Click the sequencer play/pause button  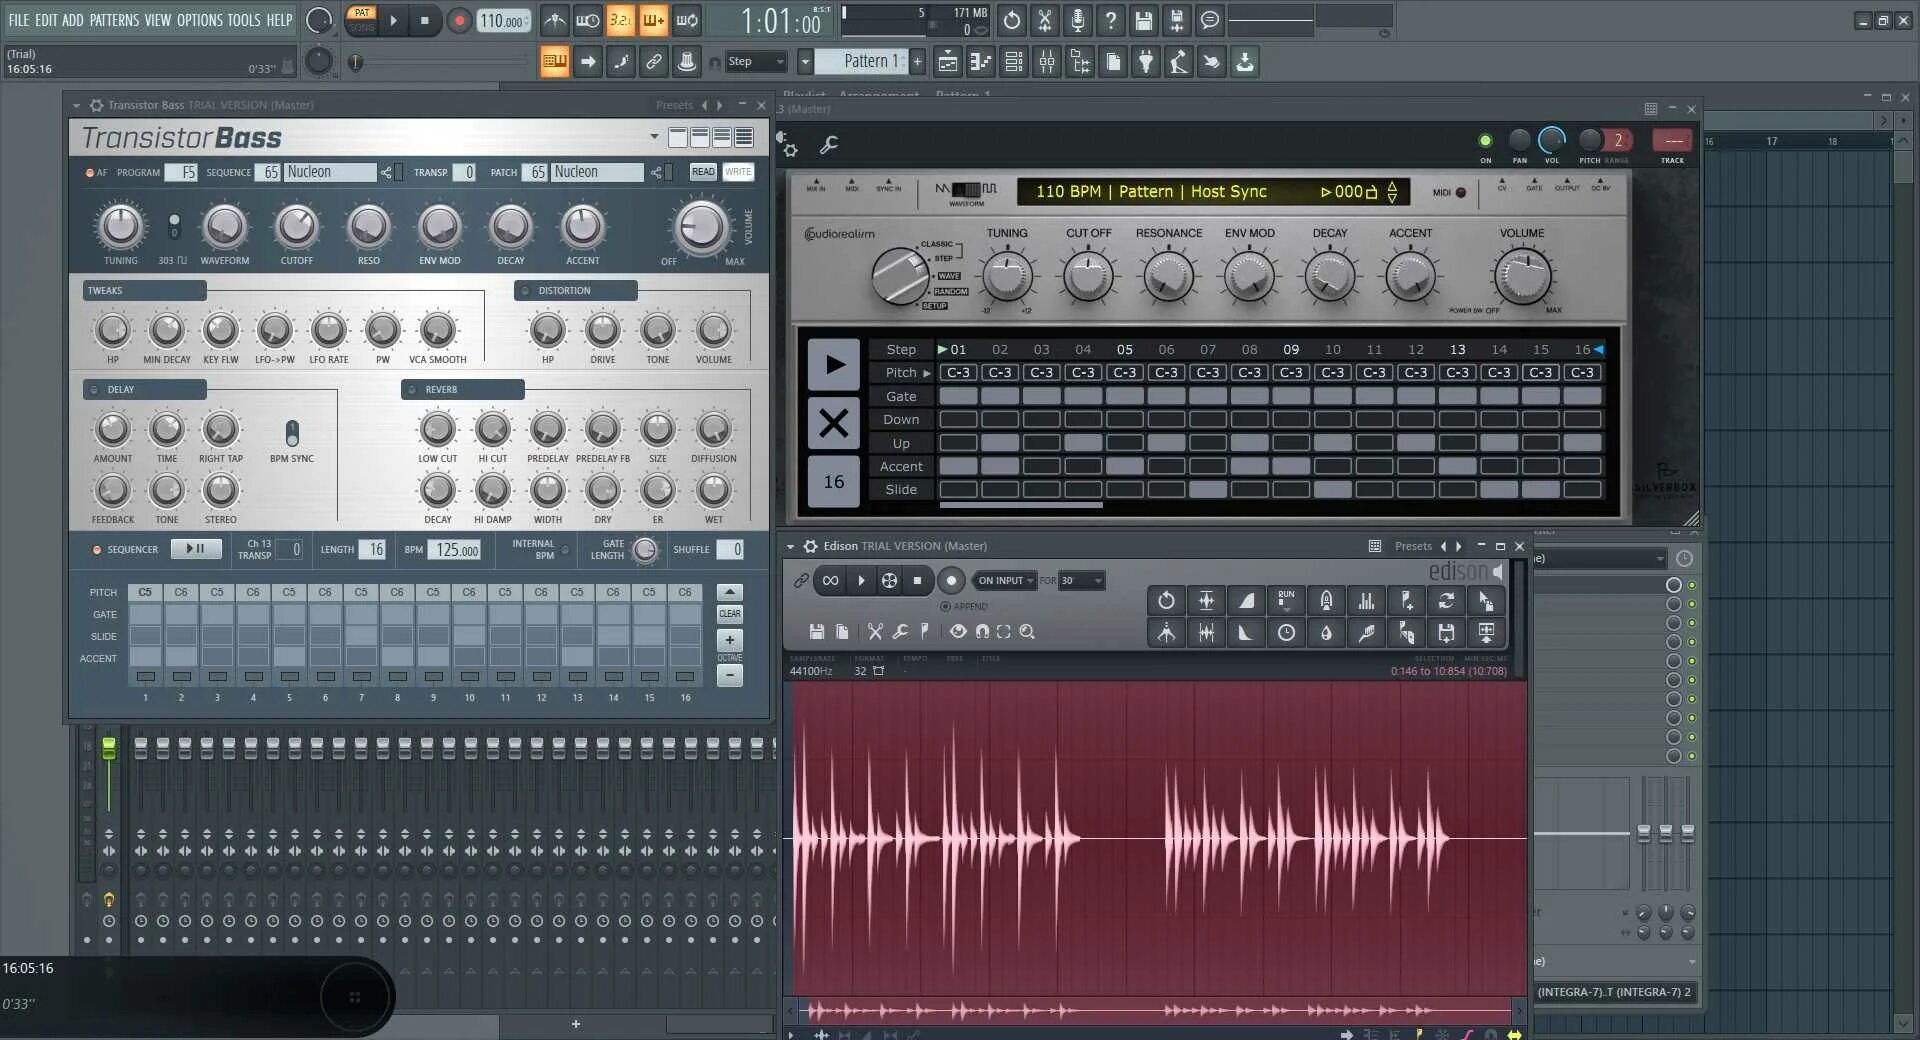tap(196, 549)
